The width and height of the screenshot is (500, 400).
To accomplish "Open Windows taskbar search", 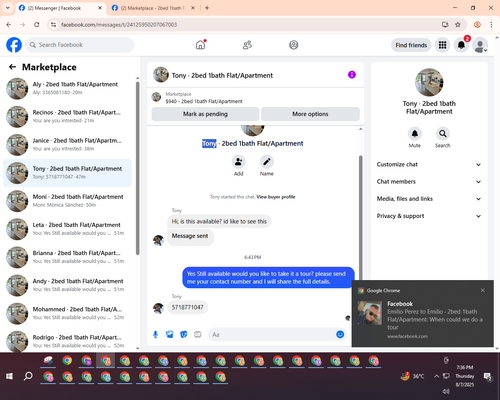I will (x=28, y=376).
